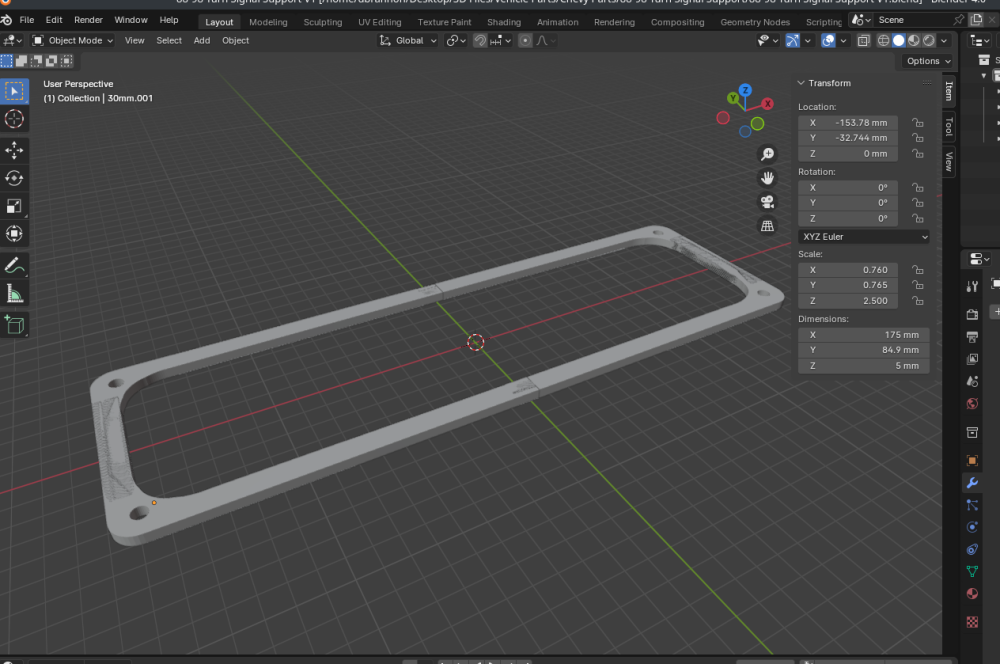This screenshot has width=1000, height=664.
Task: Open the viewport Object menu
Action: (x=235, y=41)
